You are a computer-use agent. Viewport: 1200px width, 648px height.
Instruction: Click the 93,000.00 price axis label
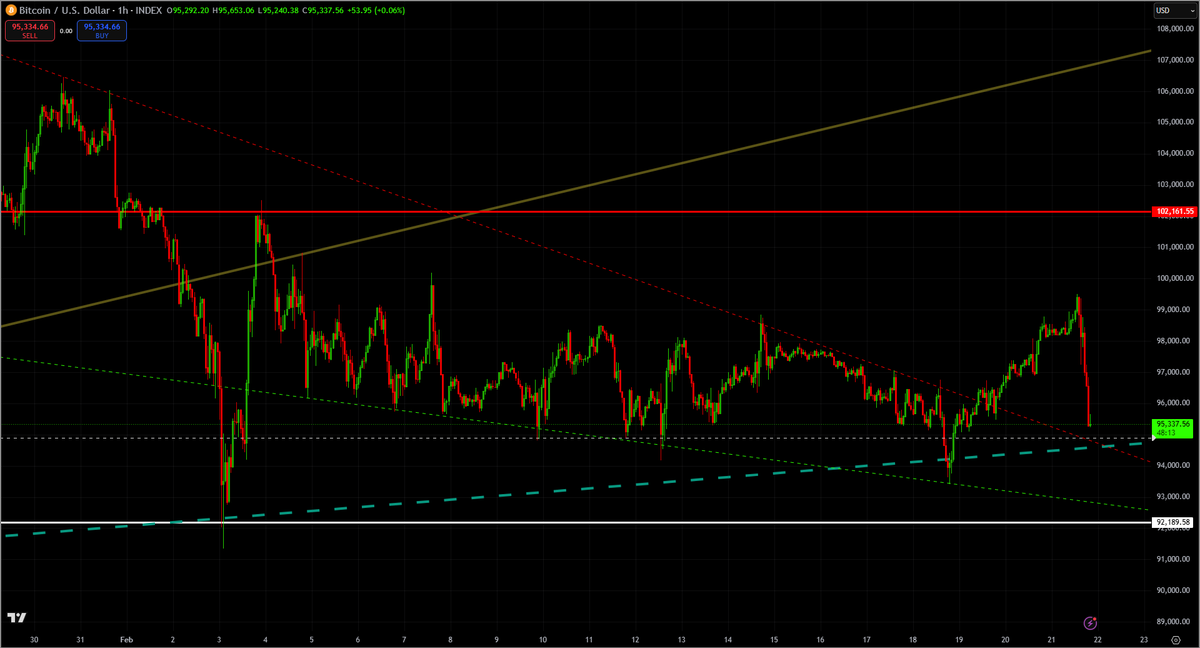click(1175, 496)
